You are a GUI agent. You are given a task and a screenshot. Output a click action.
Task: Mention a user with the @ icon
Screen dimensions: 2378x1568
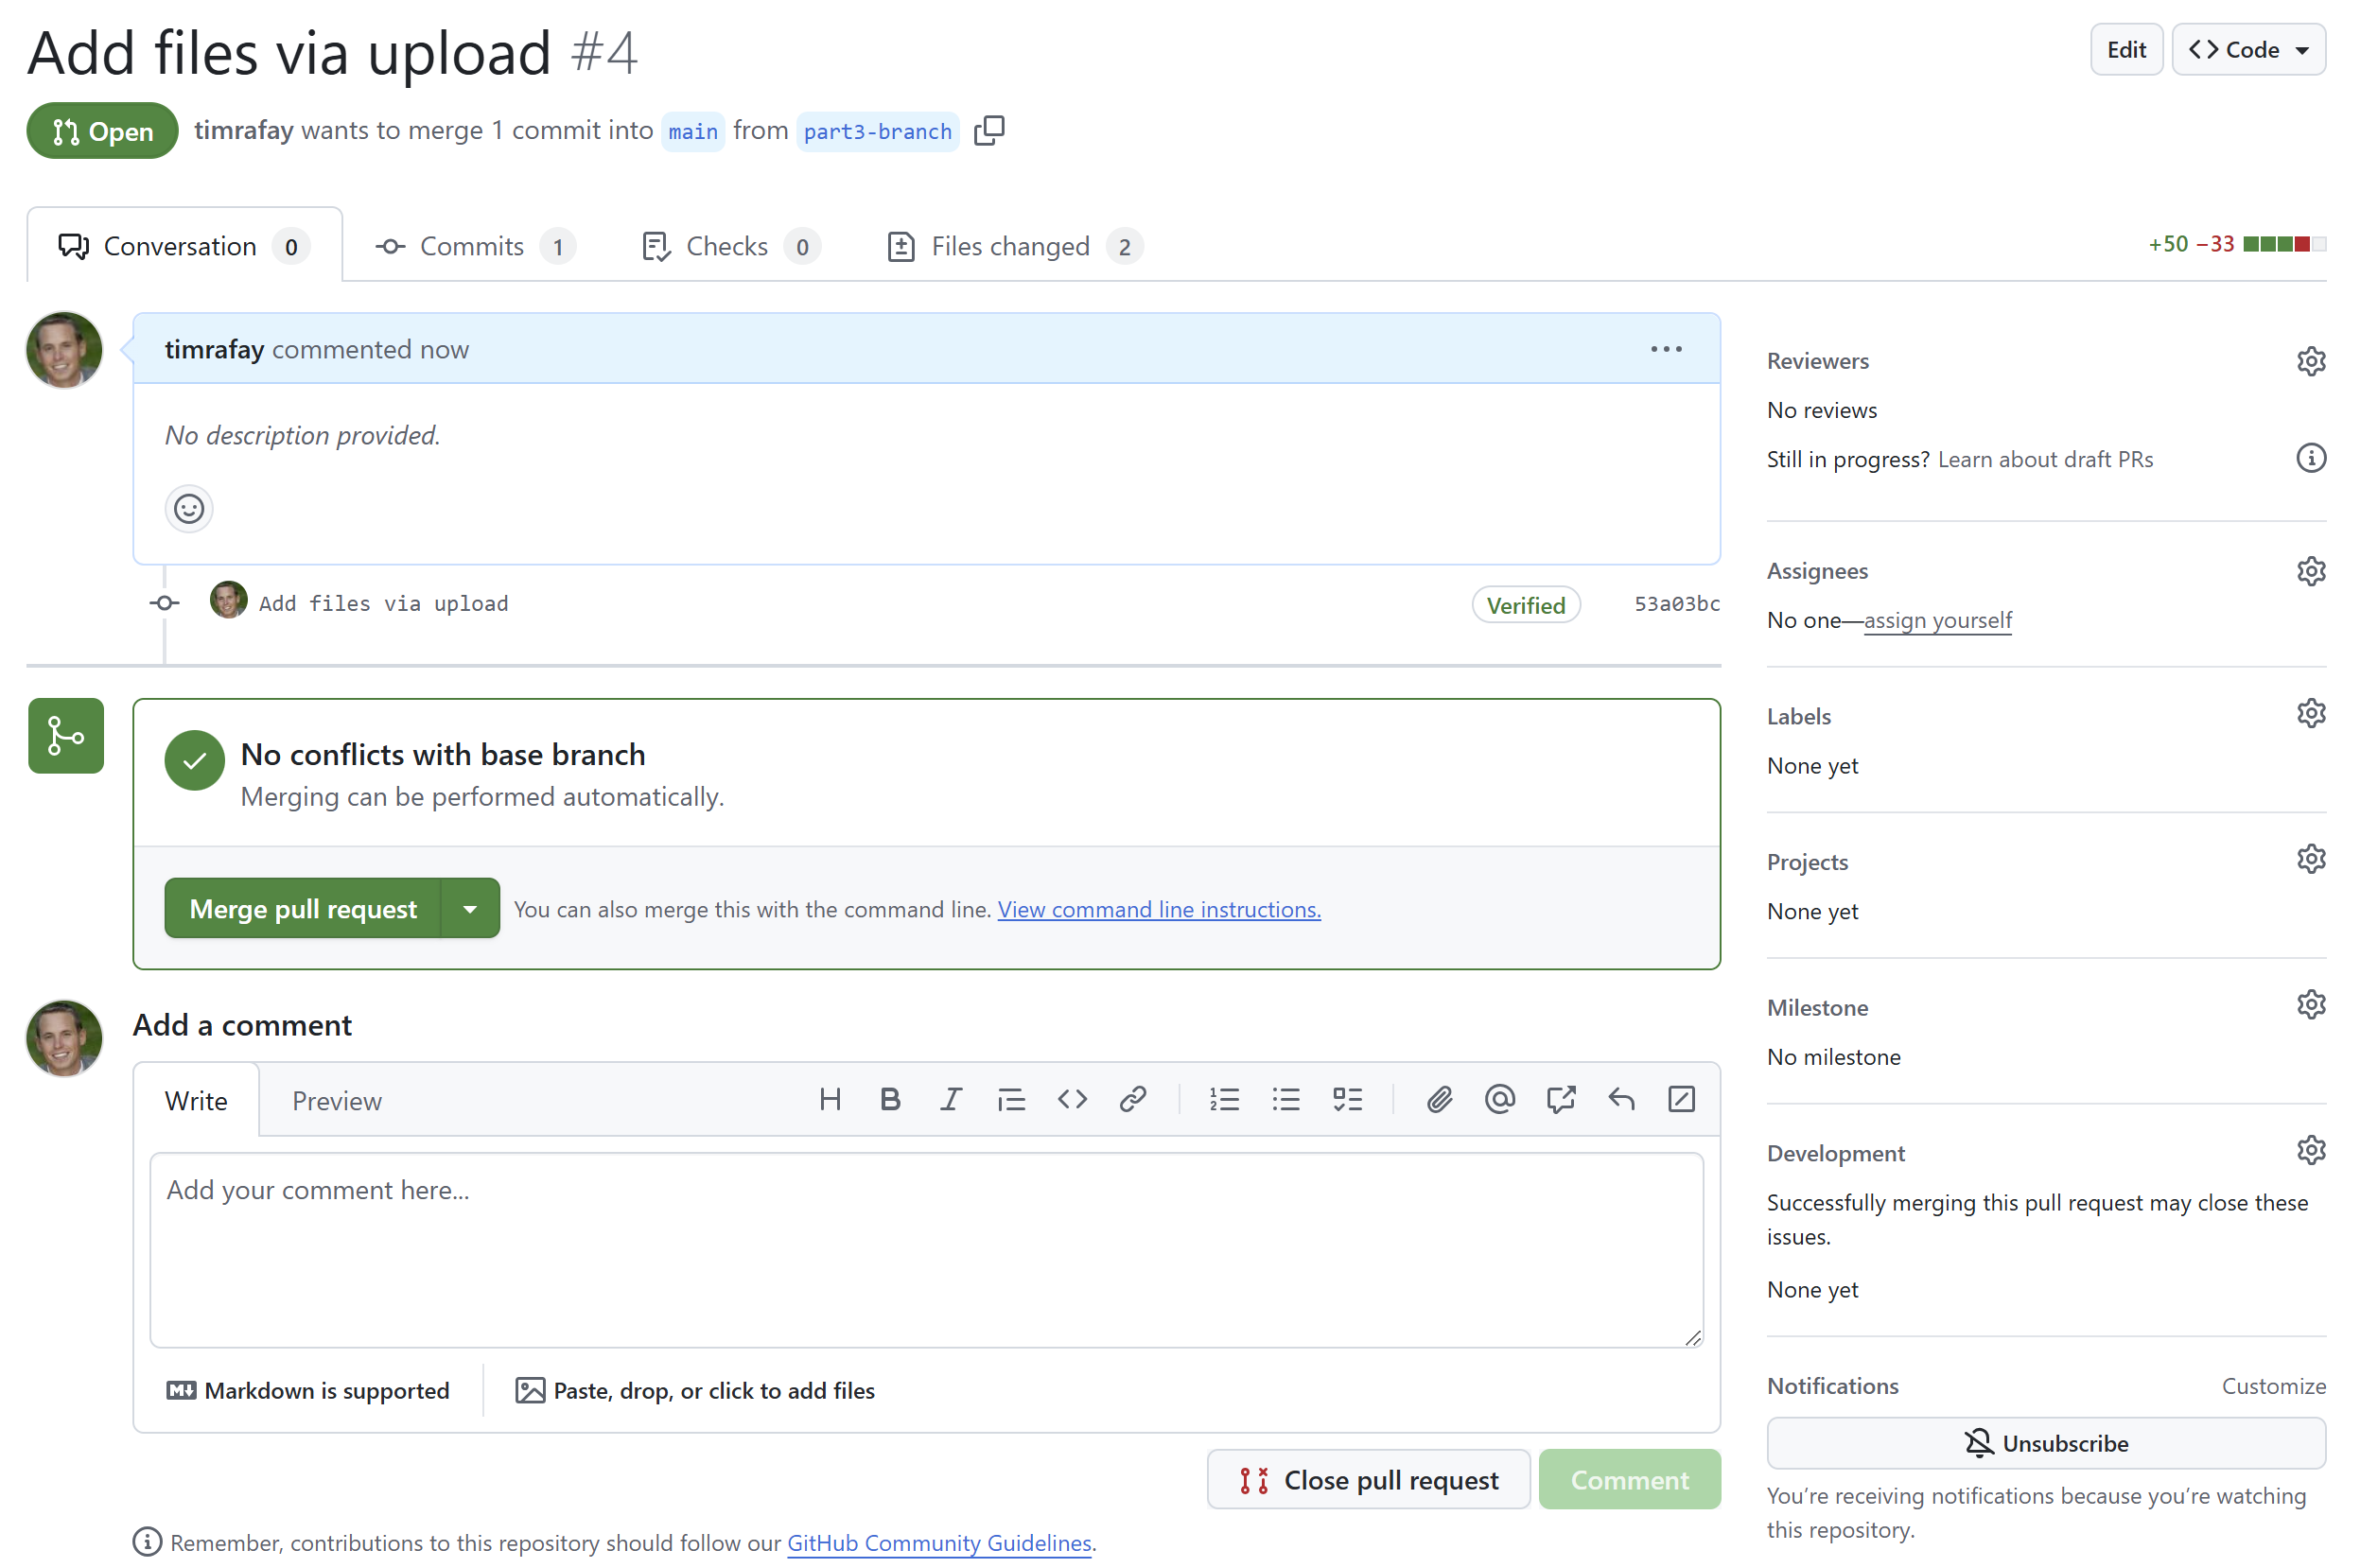point(1499,1100)
